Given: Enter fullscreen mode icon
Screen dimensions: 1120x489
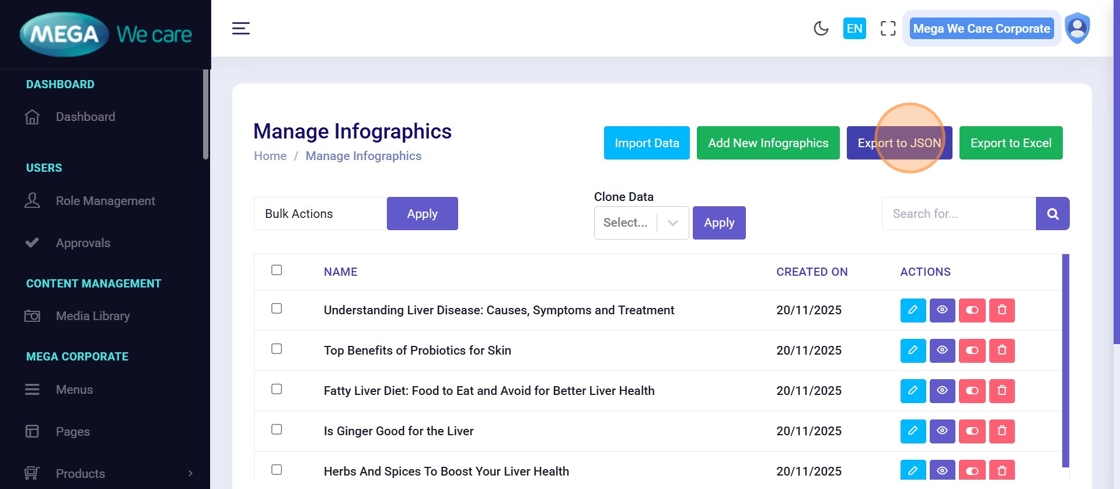Looking at the screenshot, I should [888, 29].
